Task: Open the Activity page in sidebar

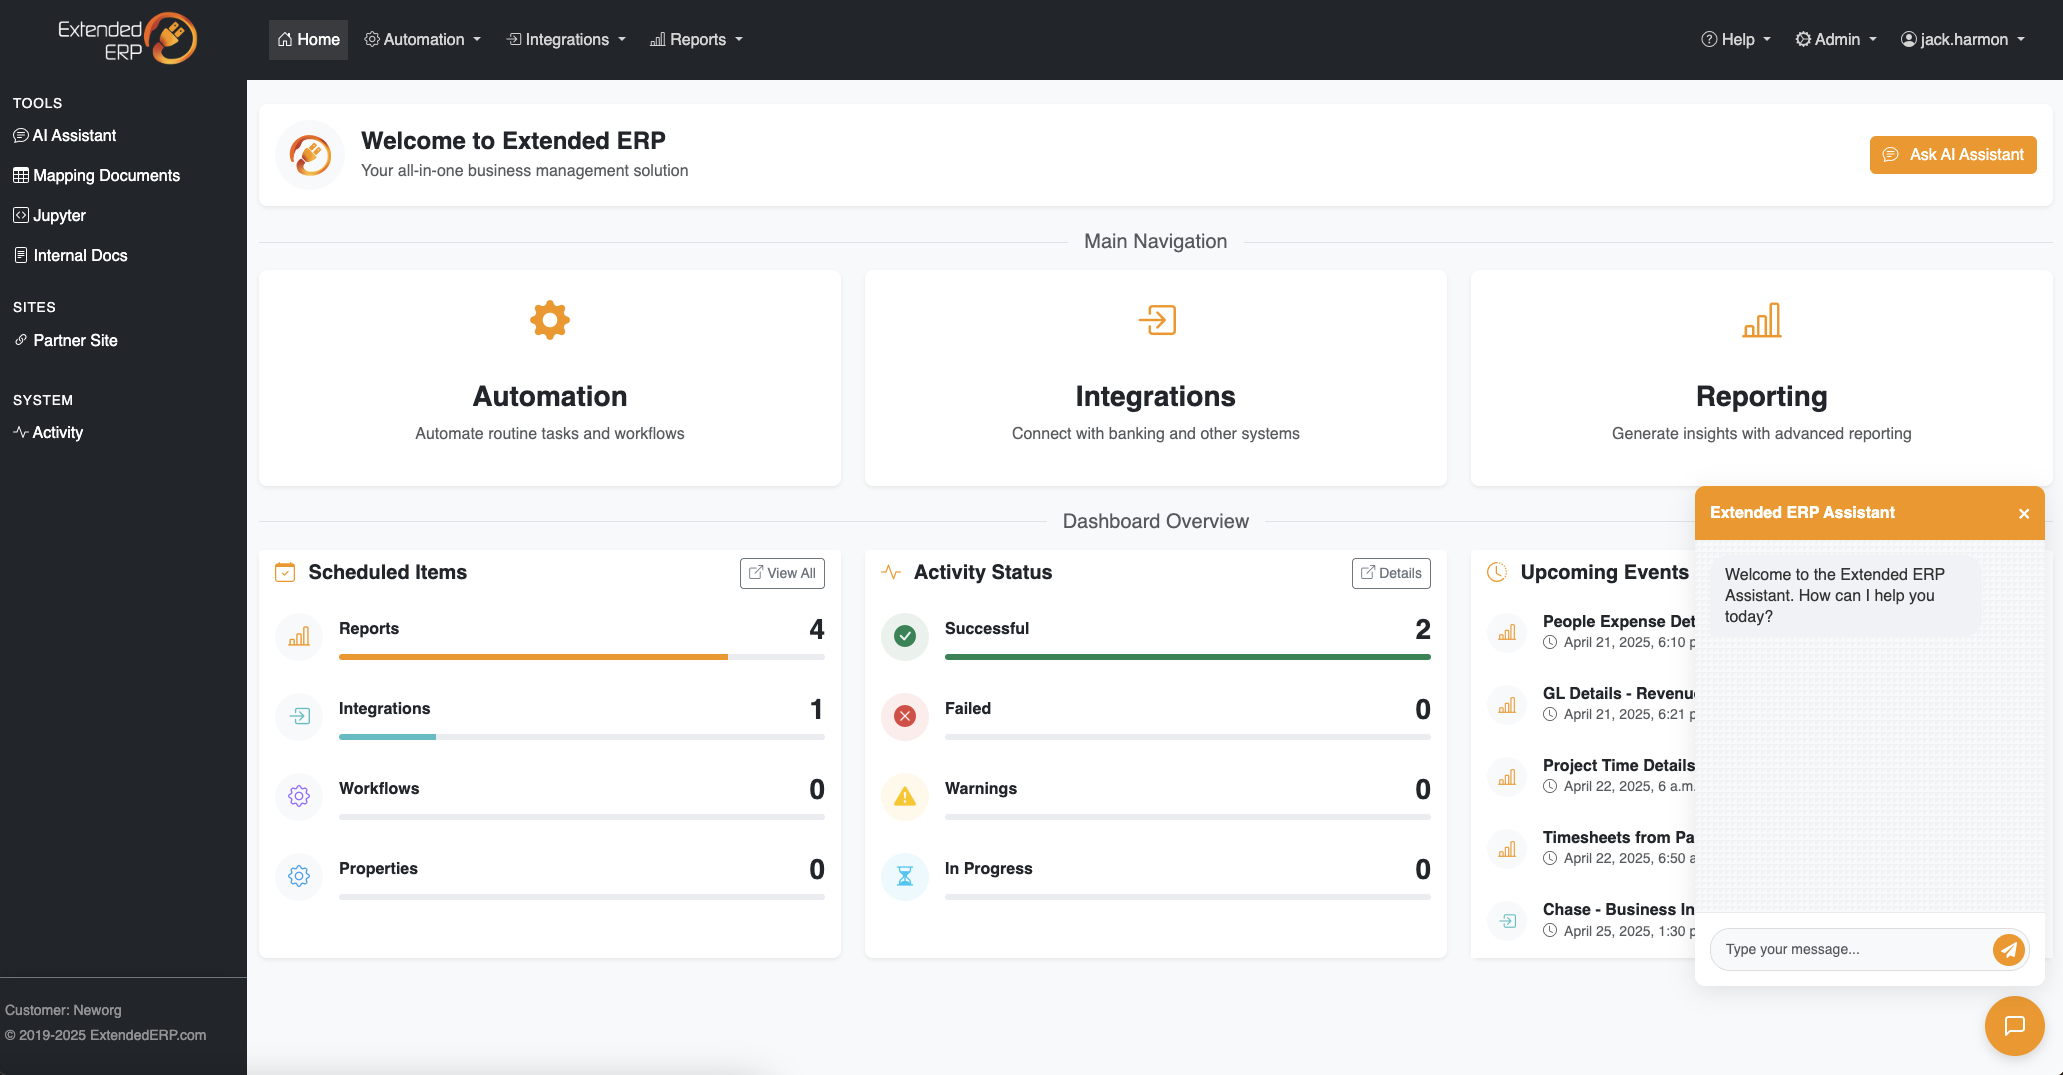Action: [48, 432]
